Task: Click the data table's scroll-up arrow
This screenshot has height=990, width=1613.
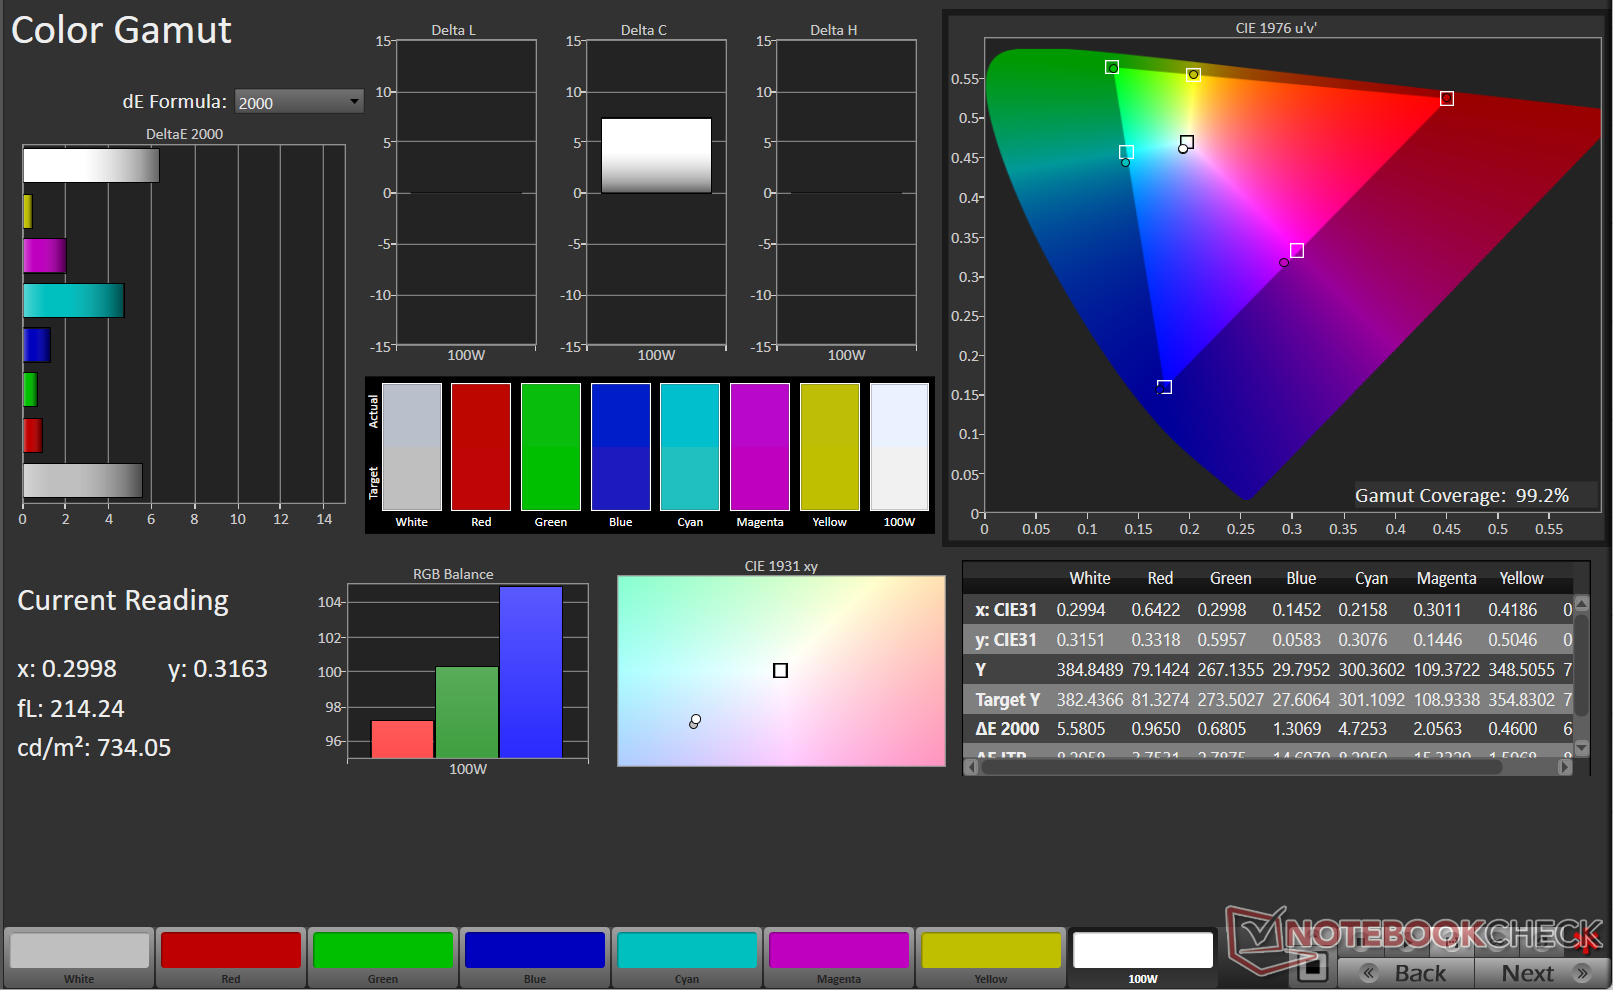Action: click(1582, 604)
